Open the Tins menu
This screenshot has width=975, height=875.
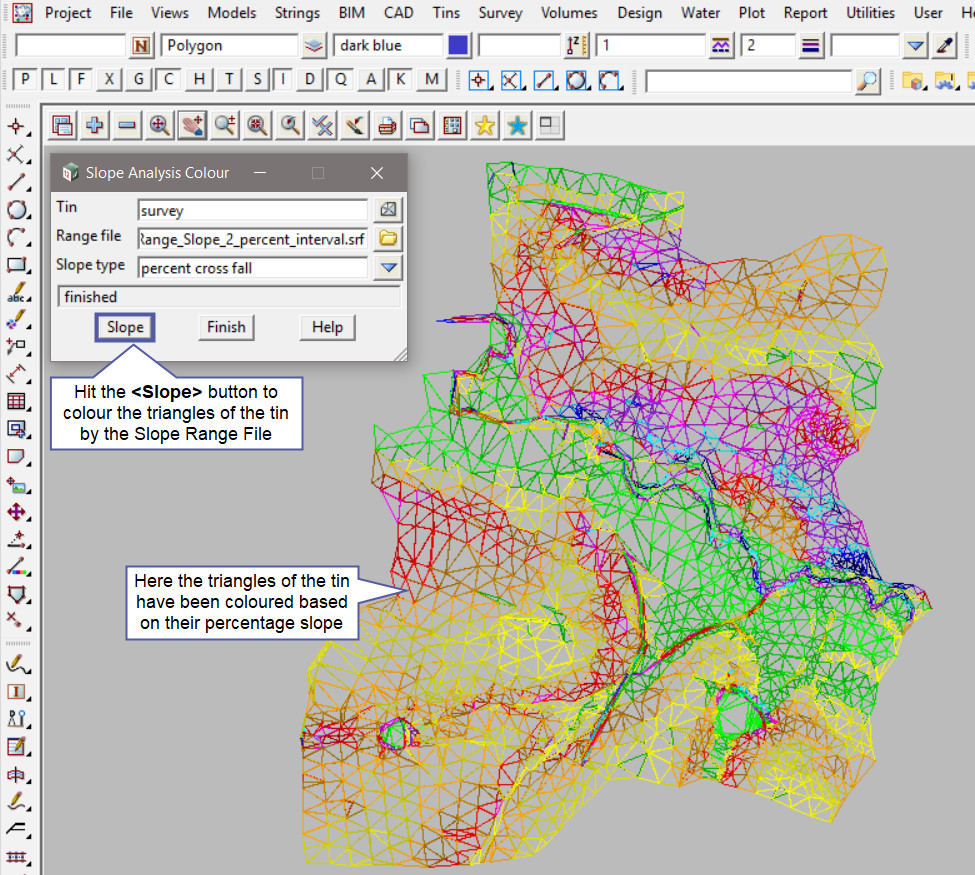(446, 13)
